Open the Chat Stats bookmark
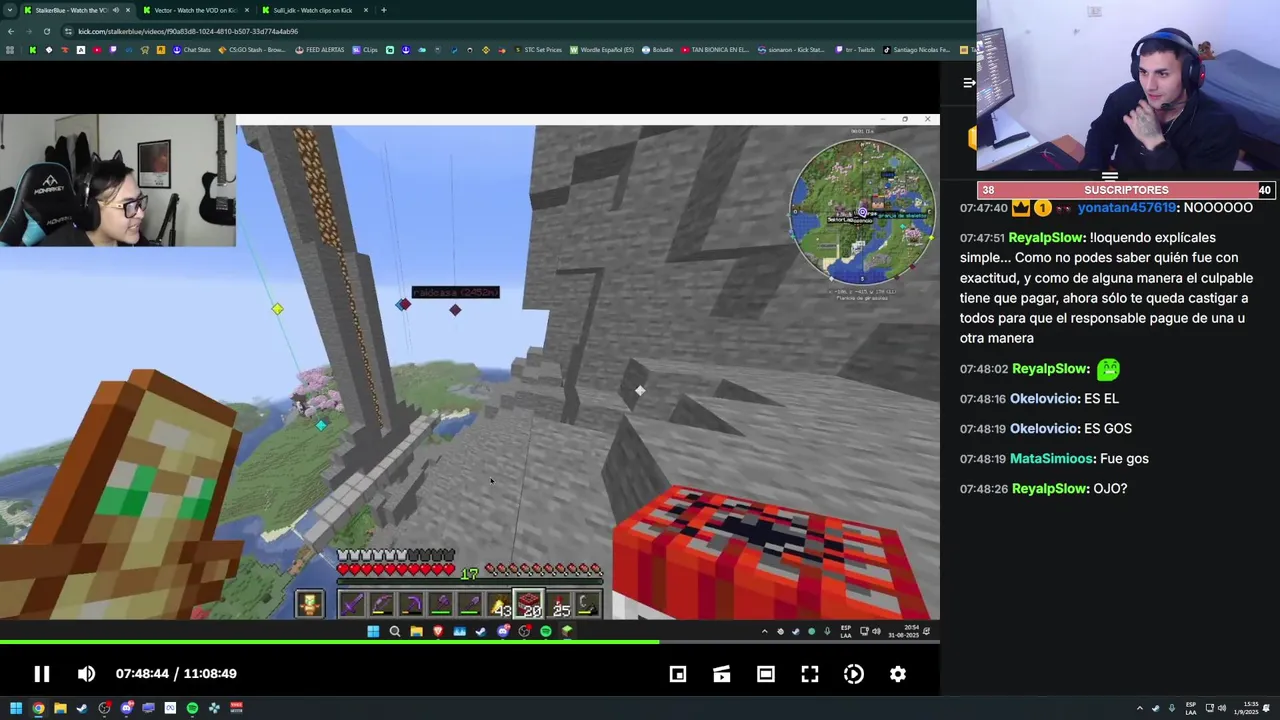The image size is (1280, 720). click(x=192, y=50)
